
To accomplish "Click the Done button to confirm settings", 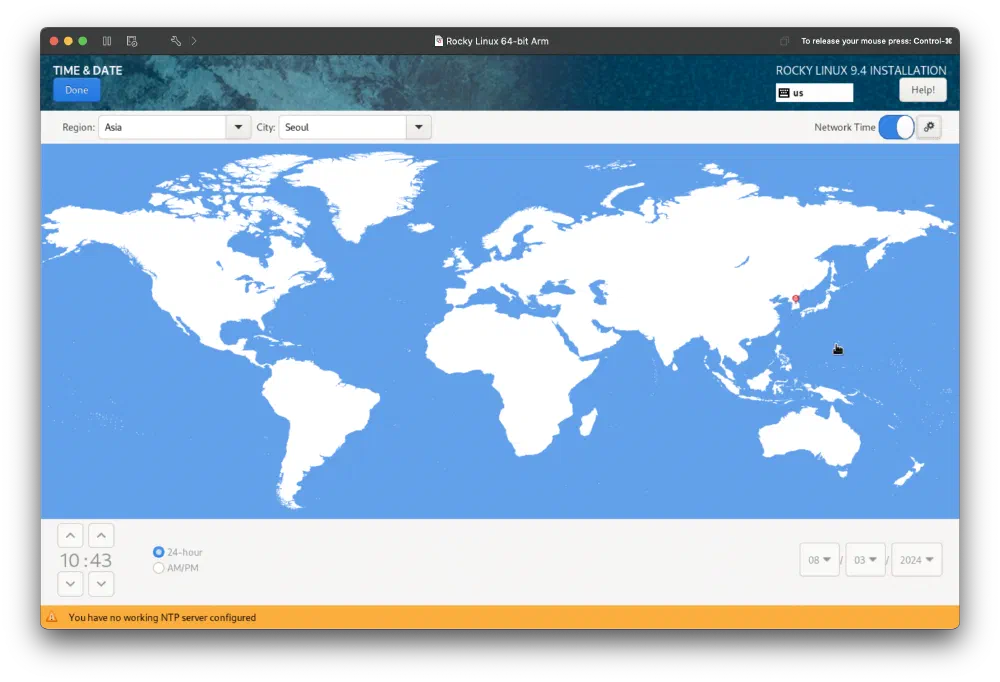I will tap(76, 89).
